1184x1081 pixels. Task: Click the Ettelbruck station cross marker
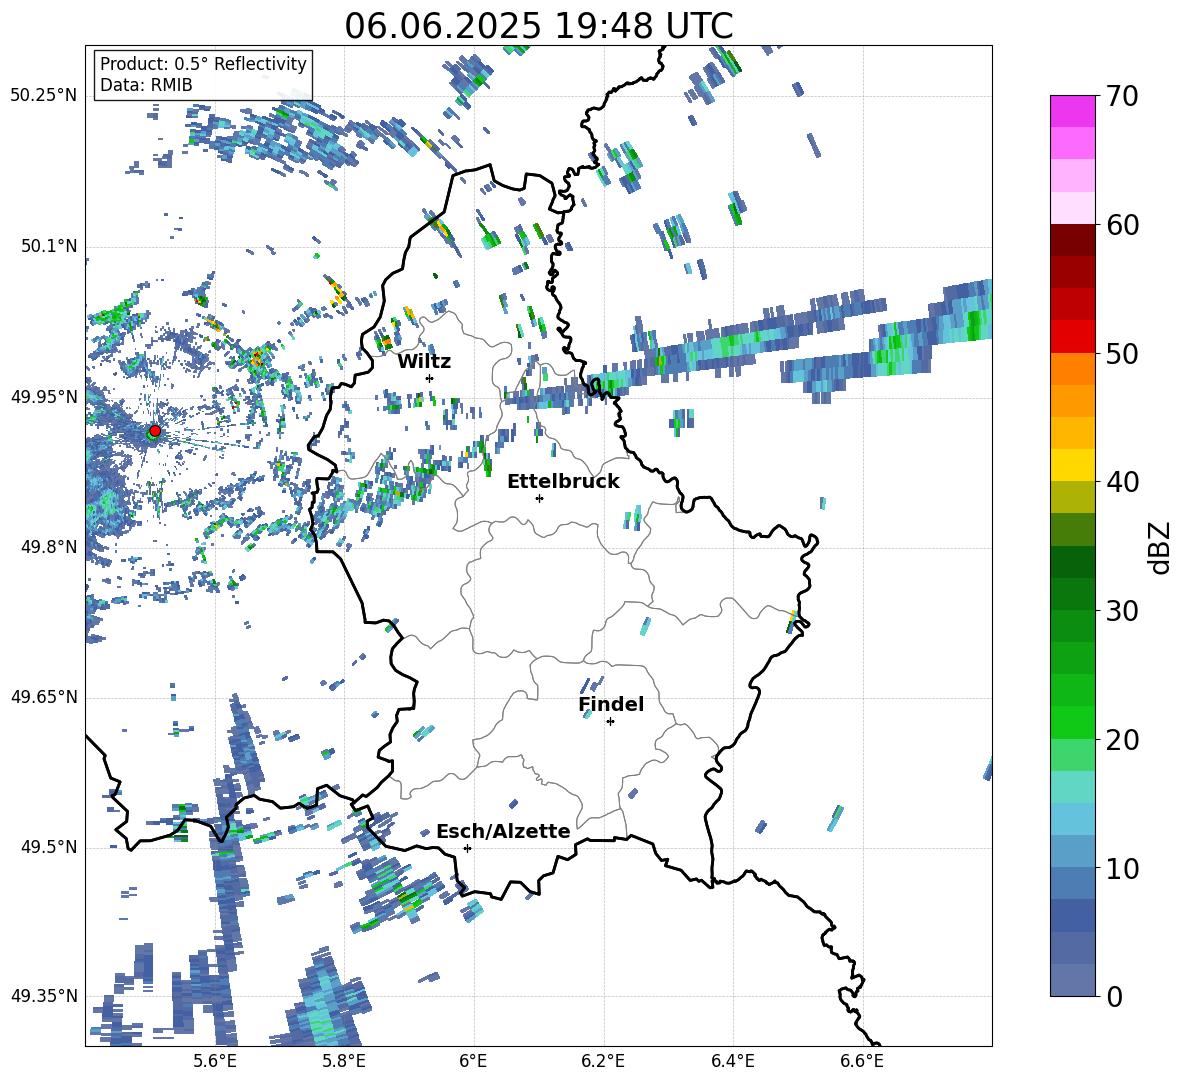(539, 498)
